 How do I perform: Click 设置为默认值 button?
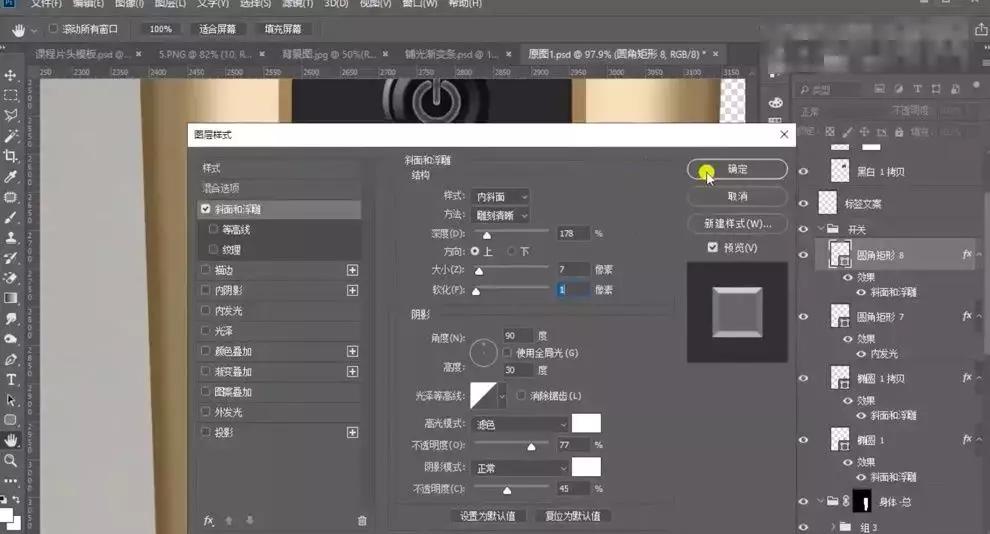tap(487, 516)
